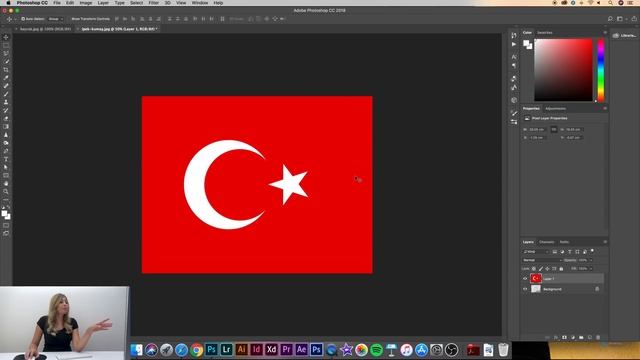Open Fill value dropdown arrow

click(591, 269)
